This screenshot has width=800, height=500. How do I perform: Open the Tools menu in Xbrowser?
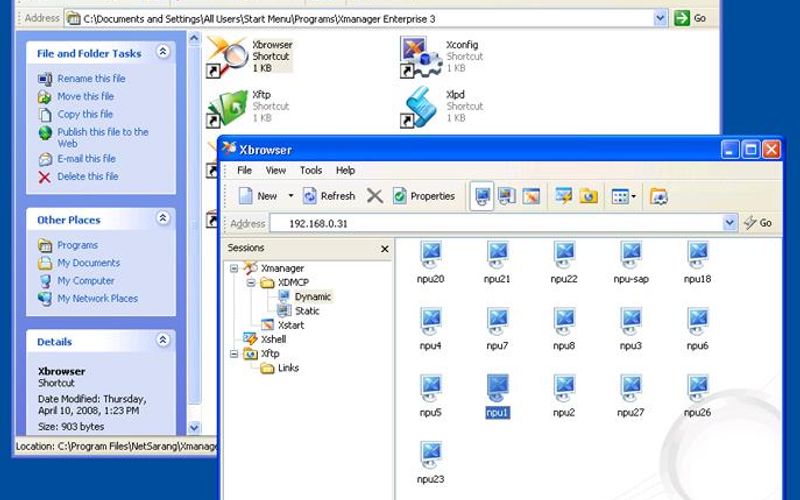[x=311, y=170]
